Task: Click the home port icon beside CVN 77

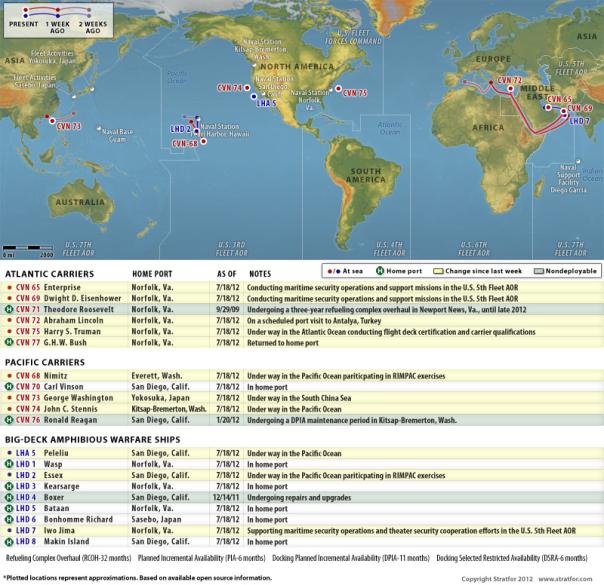Action: click(9, 342)
